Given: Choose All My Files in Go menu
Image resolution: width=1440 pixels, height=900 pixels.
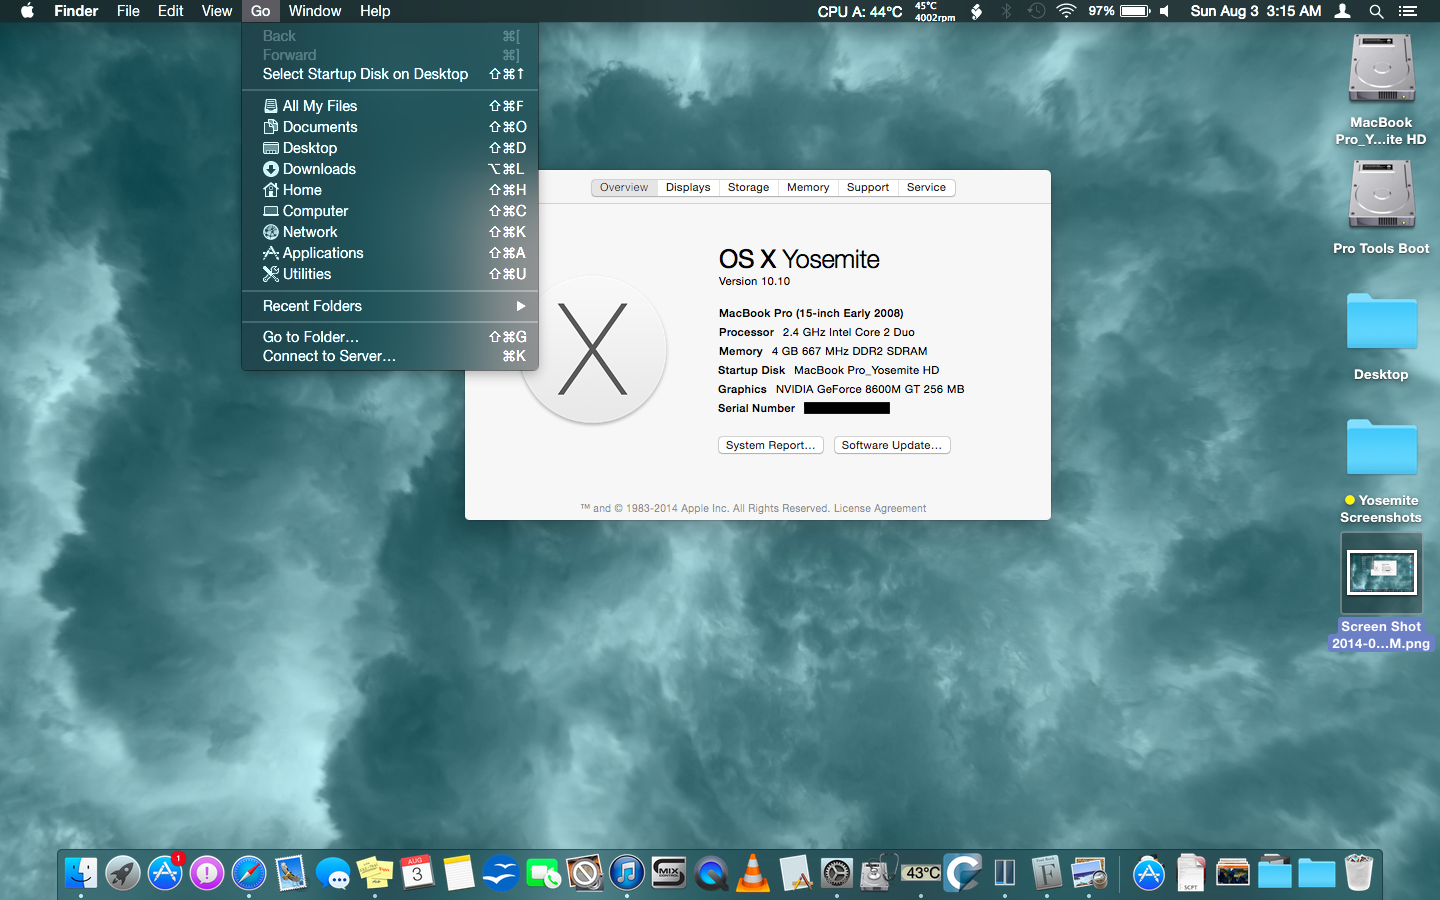Looking at the screenshot, I should point(390,106).
